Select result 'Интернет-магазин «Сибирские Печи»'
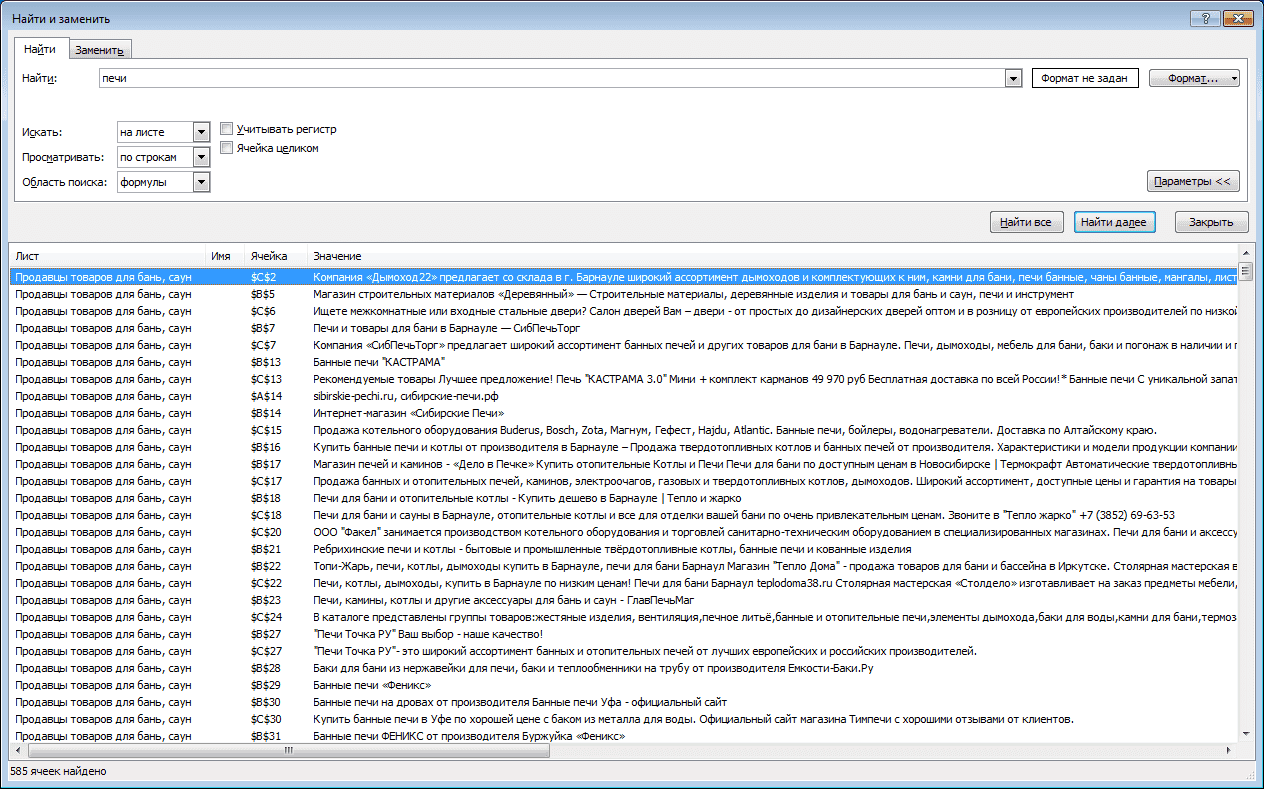 click(x=624, y=413)
